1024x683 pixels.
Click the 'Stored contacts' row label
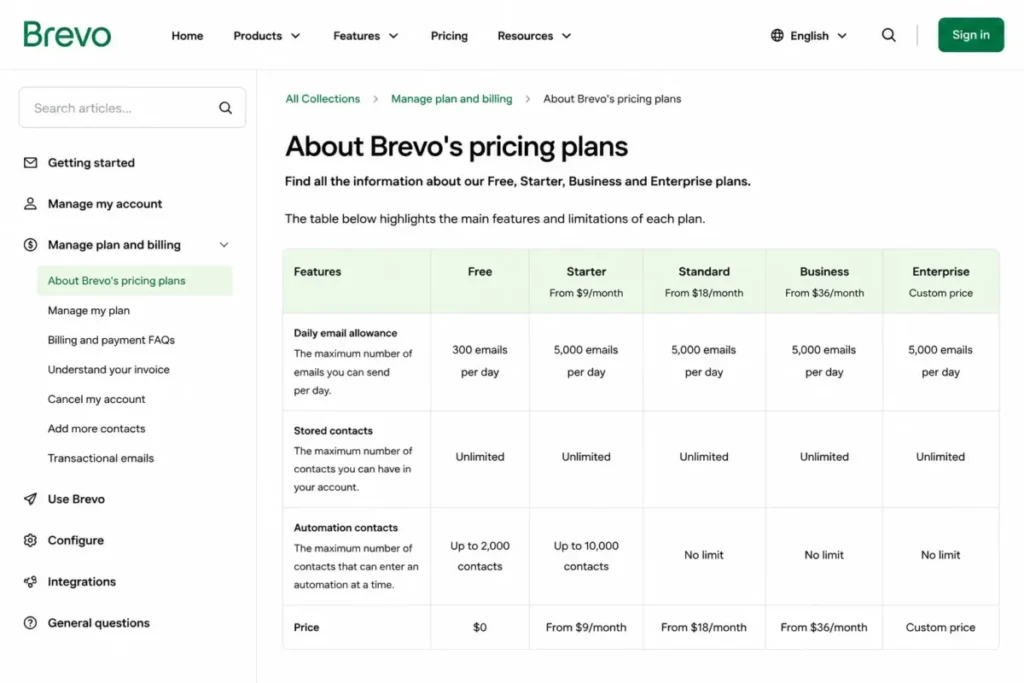(x=333, y=431)
